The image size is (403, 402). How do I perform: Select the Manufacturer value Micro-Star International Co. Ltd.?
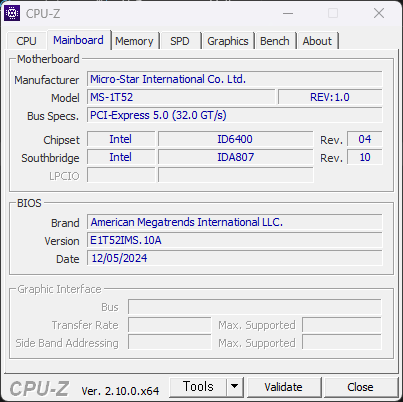point(235,79)
